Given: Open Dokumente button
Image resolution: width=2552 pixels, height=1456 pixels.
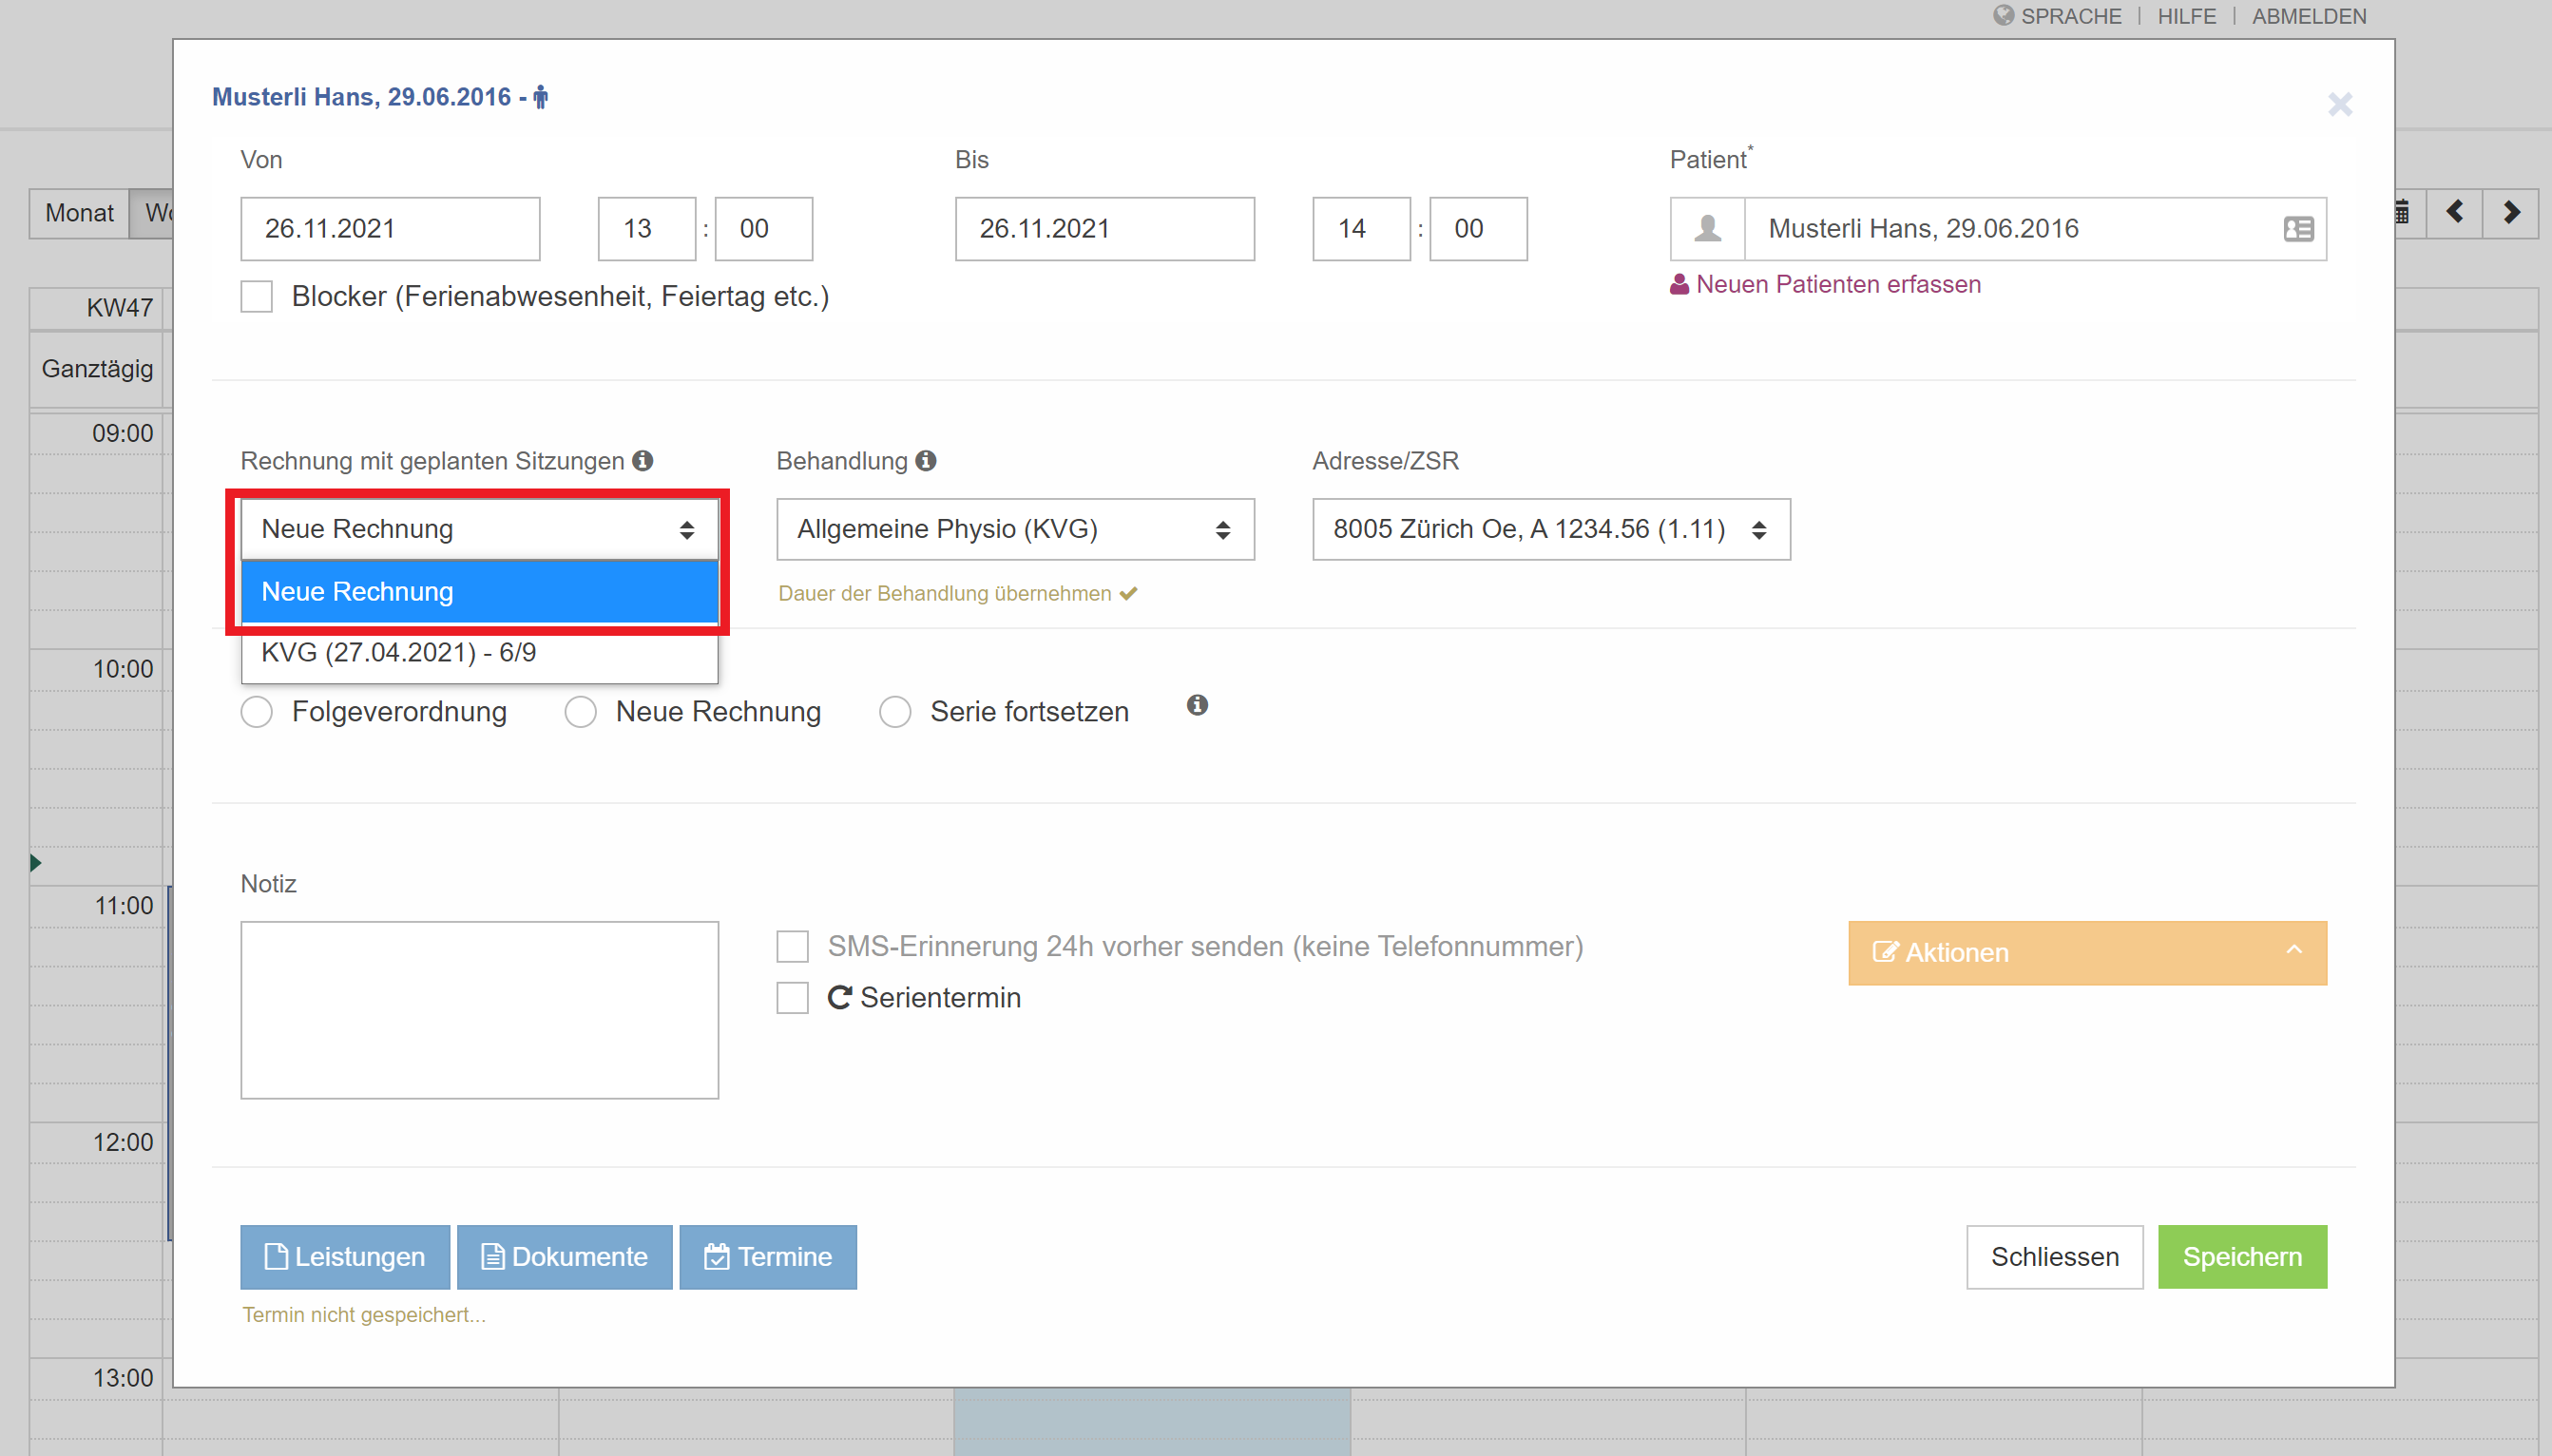Looking at the screenshot, I should tap(565, 1257).
